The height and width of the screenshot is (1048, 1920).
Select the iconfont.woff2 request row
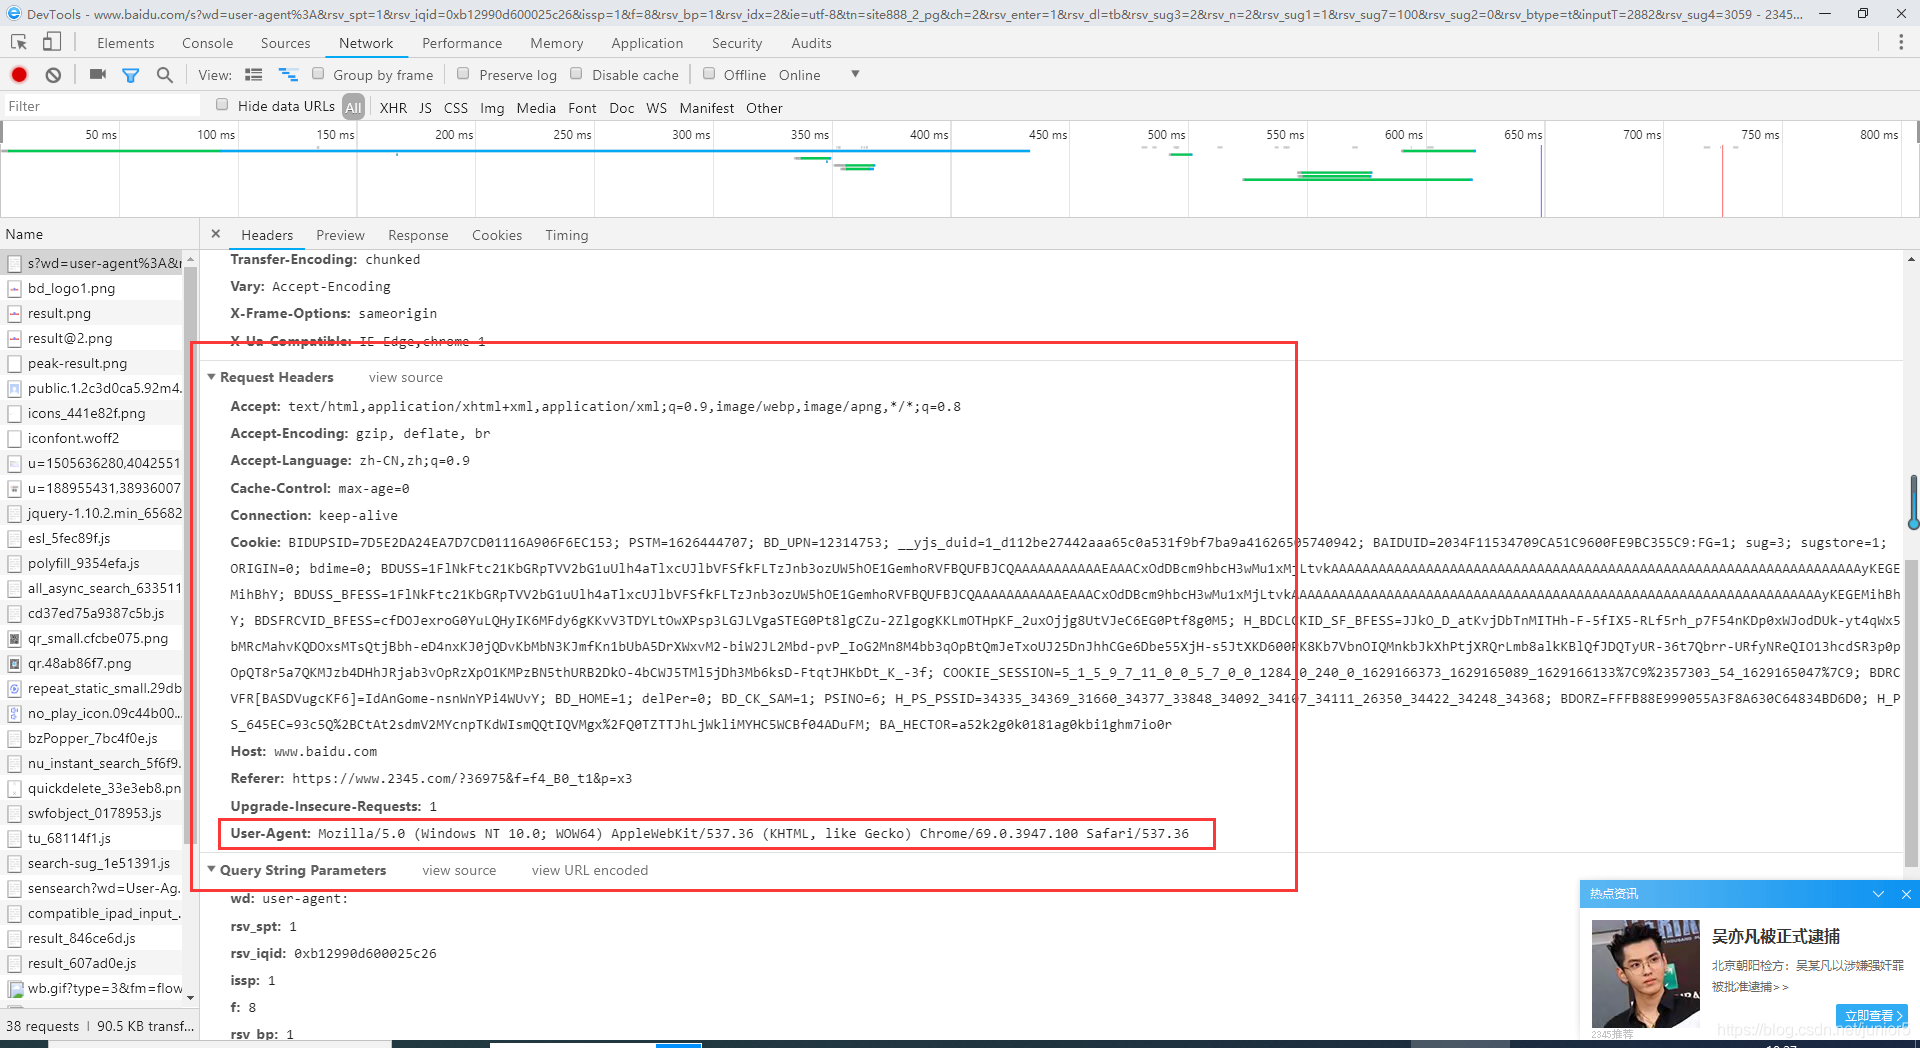coord(94,438)
